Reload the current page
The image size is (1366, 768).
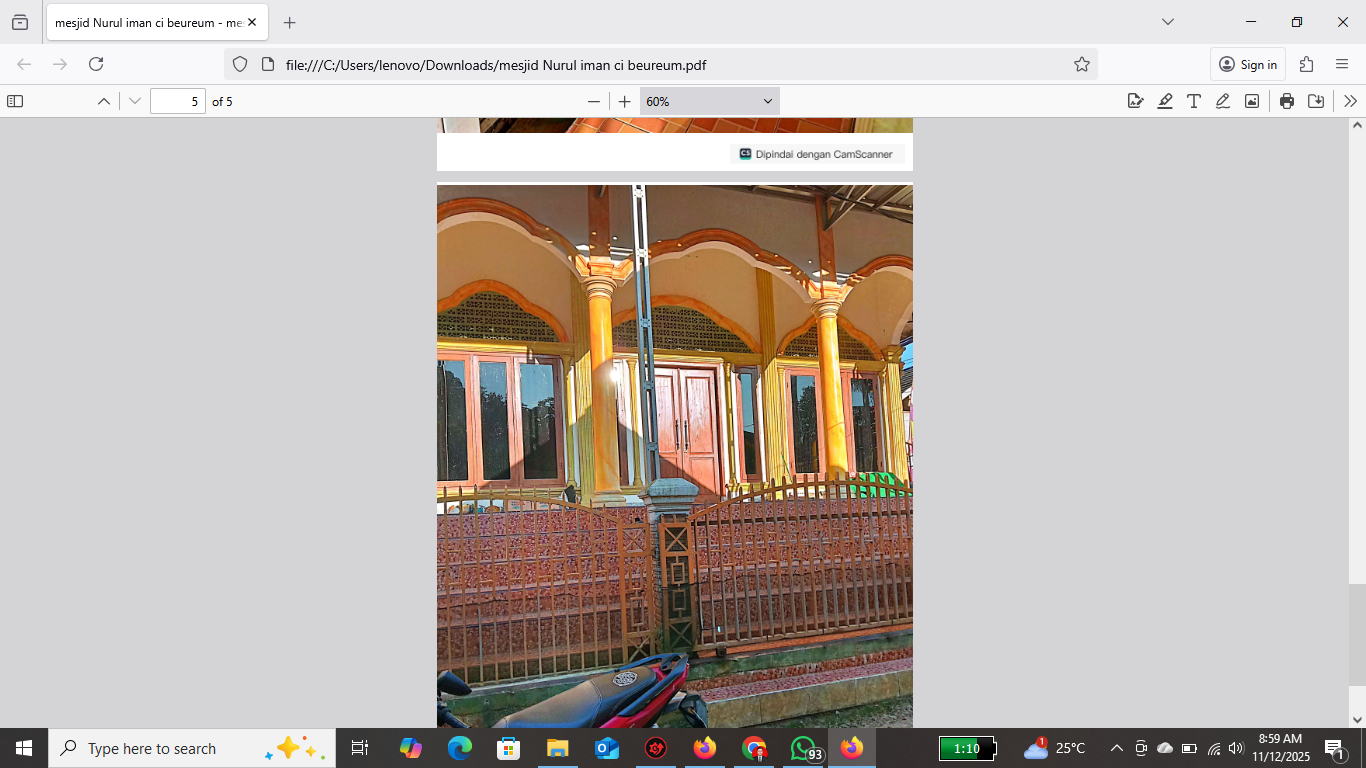(x=96, y=64)
